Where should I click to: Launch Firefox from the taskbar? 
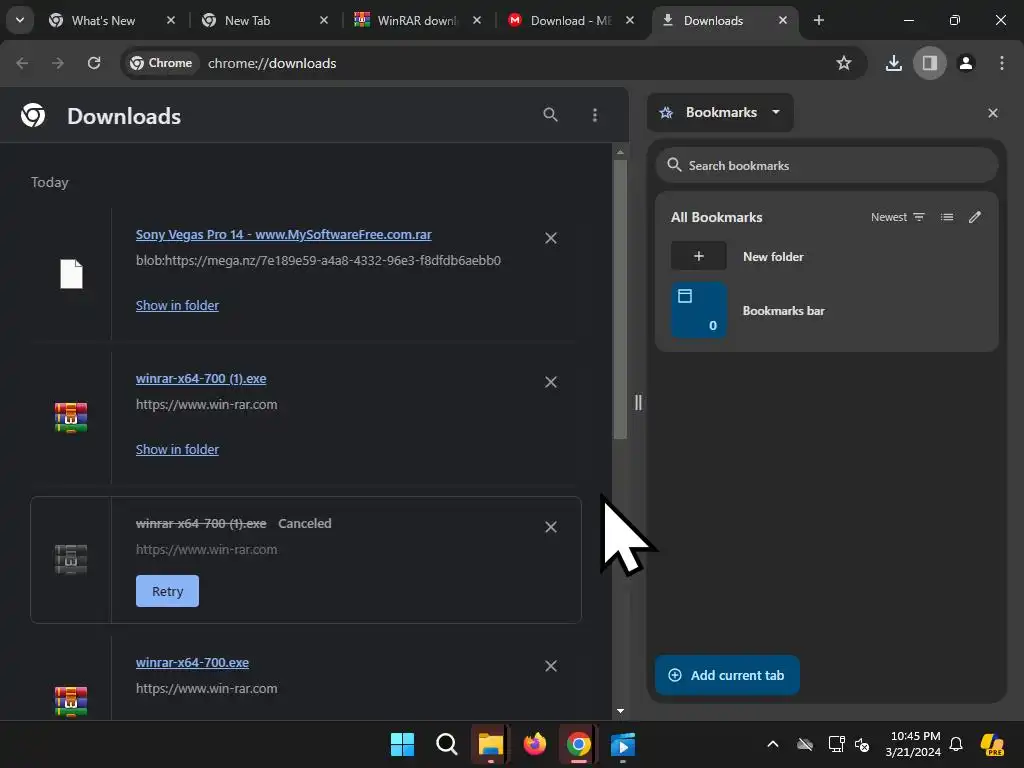535,744
